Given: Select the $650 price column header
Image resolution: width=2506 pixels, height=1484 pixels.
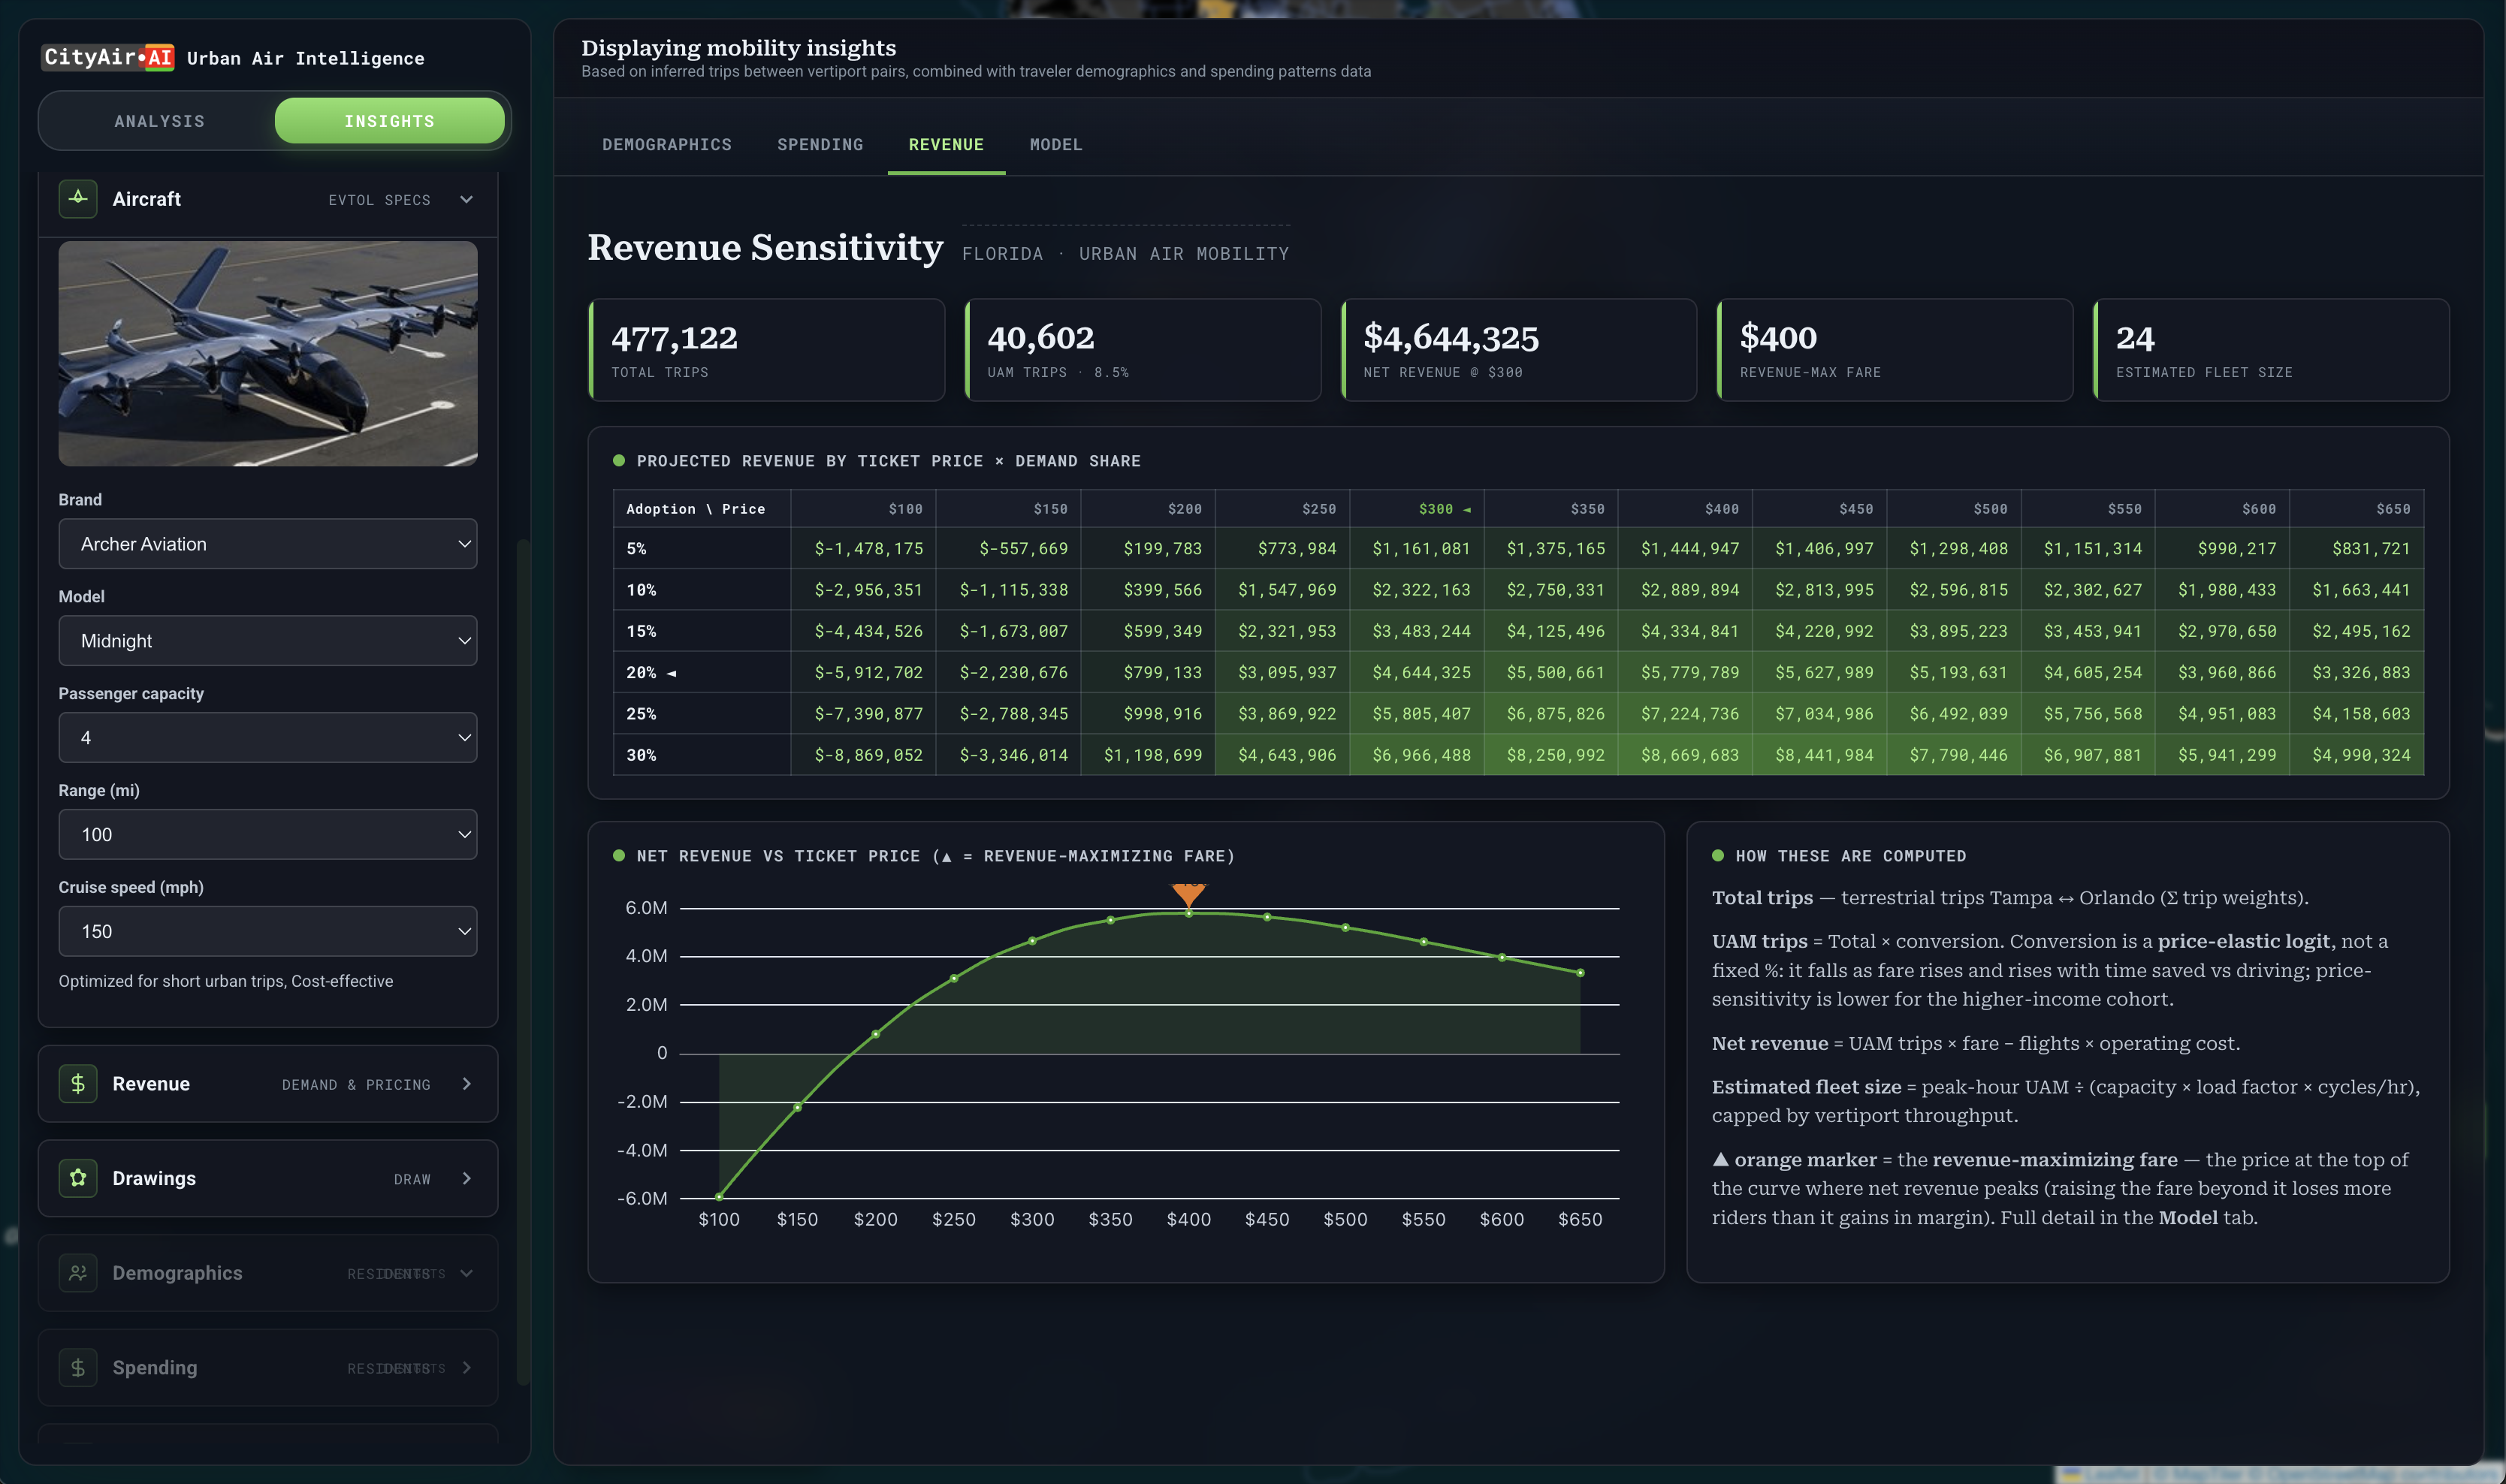Looking at the screenshot, I should pos(2357,509).
